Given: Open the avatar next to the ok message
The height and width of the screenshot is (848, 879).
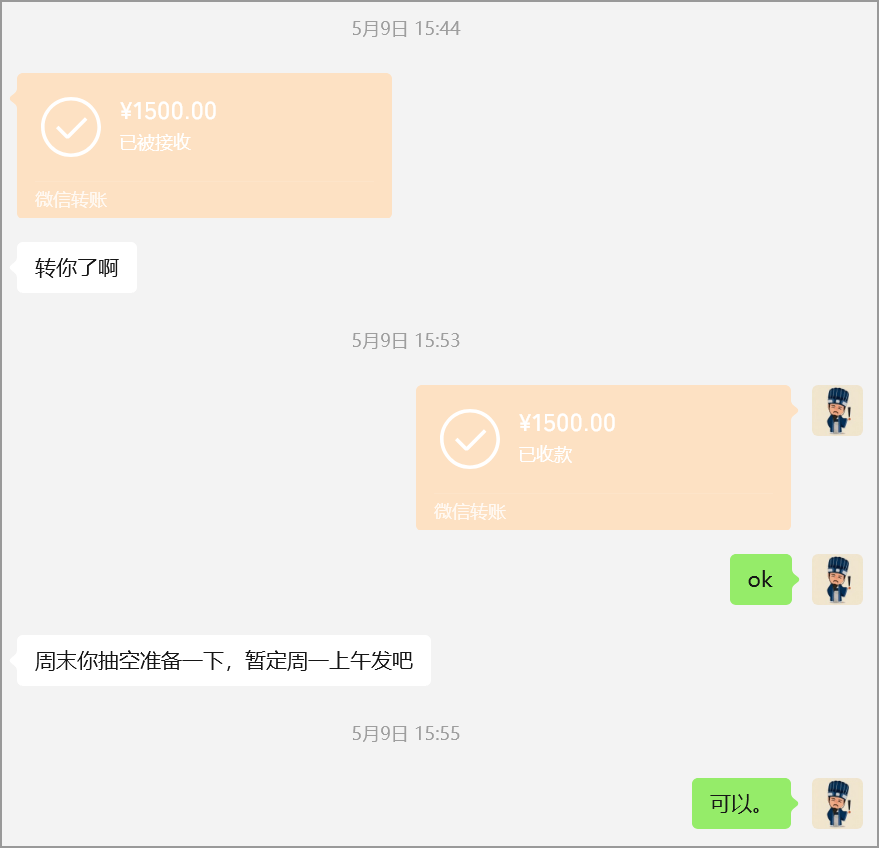Looking at the screenshot, I should click(837, 580).
